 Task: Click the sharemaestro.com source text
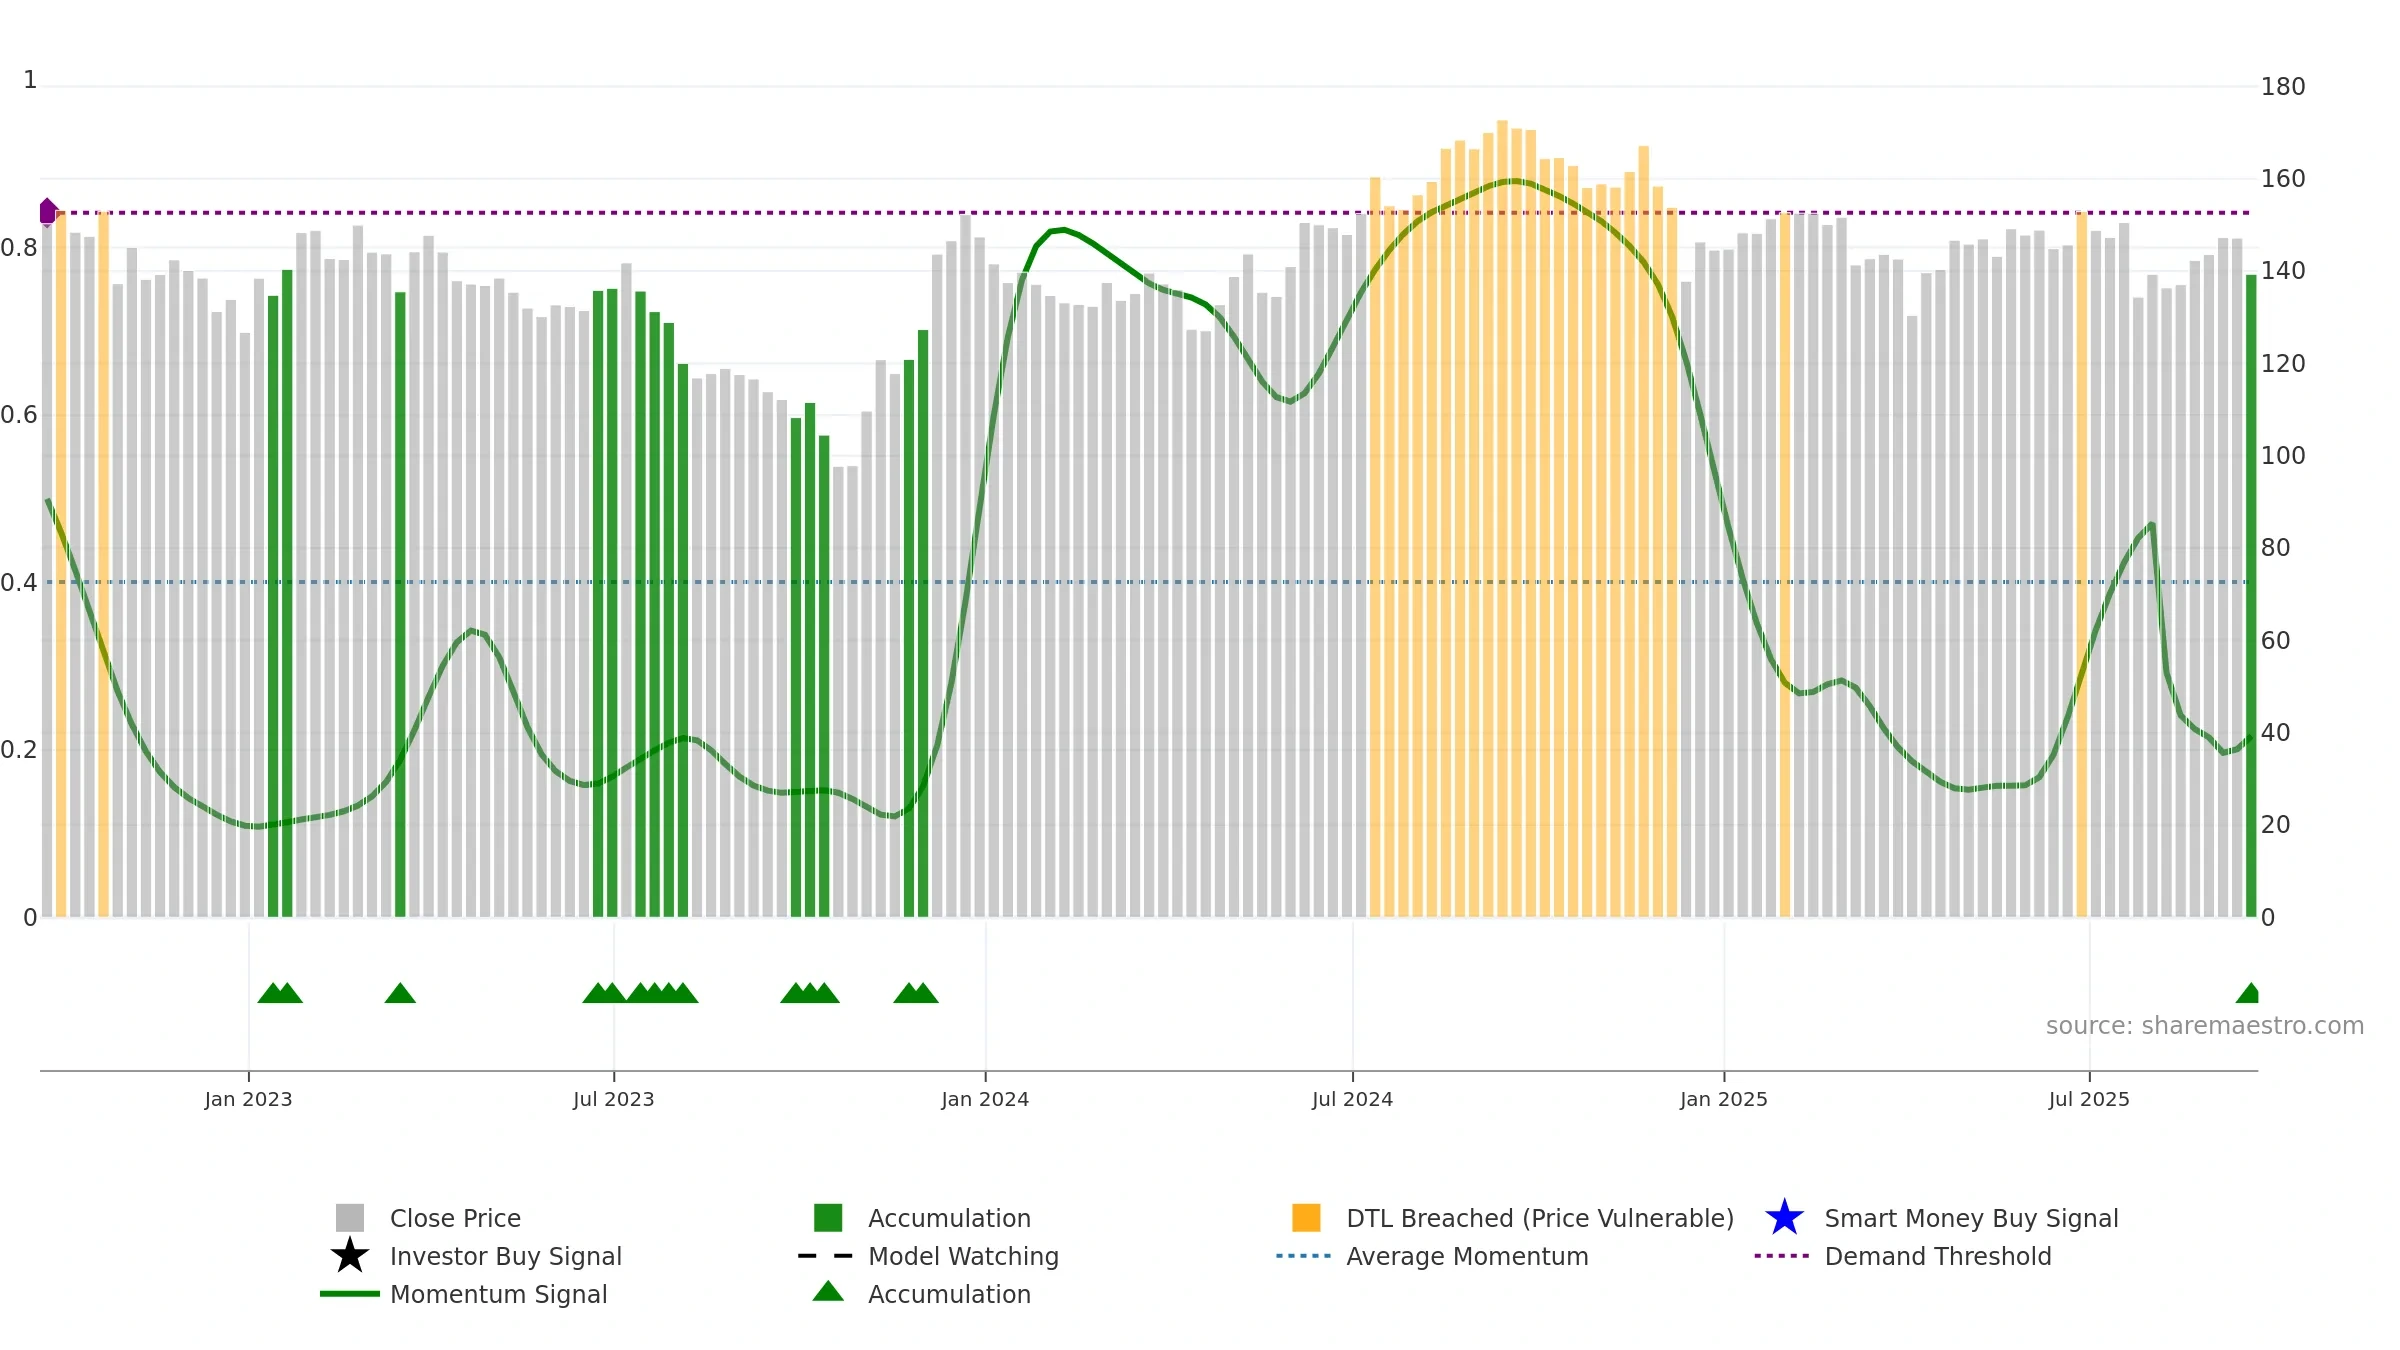click(x=2204, y=1026)
